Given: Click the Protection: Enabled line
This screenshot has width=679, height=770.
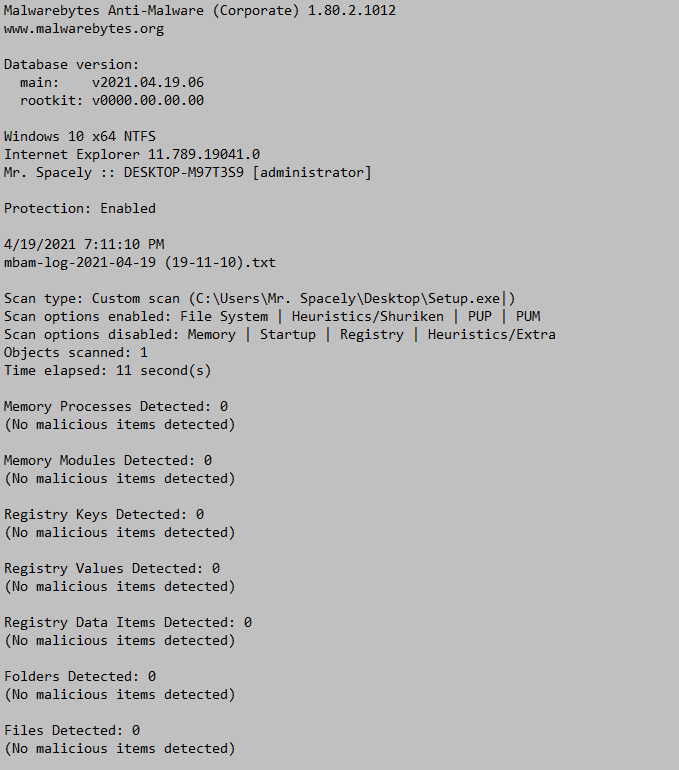Looking at the screenshot, I should point(80,208).
